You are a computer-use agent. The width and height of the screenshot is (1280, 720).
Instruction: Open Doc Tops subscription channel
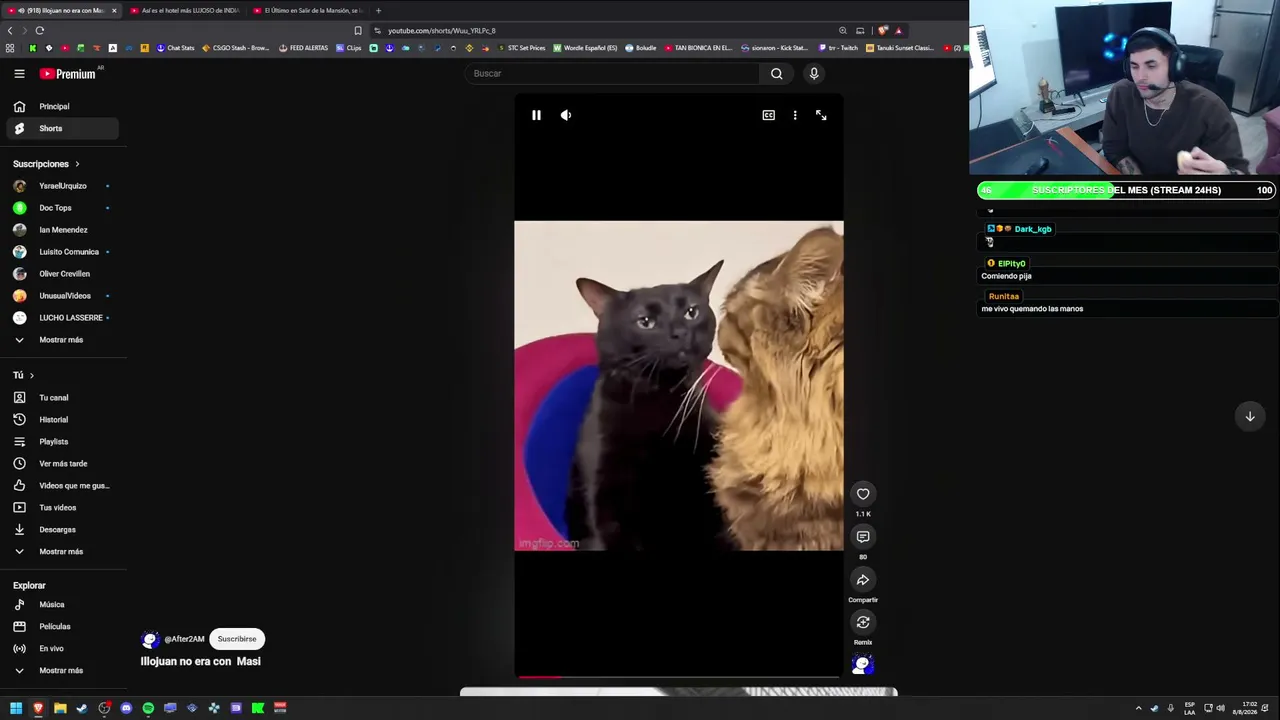point(63,208)
